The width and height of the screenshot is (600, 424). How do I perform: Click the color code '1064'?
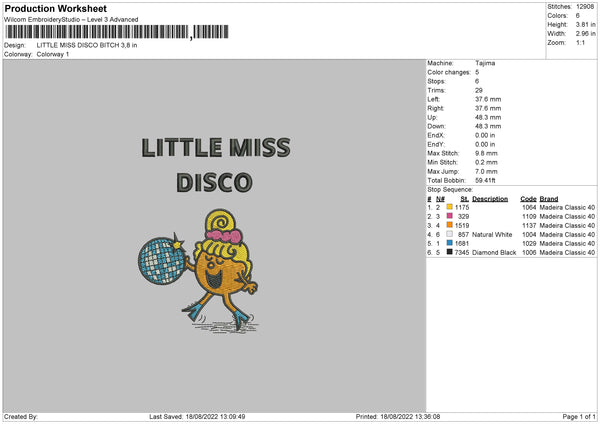pos(529,207)
